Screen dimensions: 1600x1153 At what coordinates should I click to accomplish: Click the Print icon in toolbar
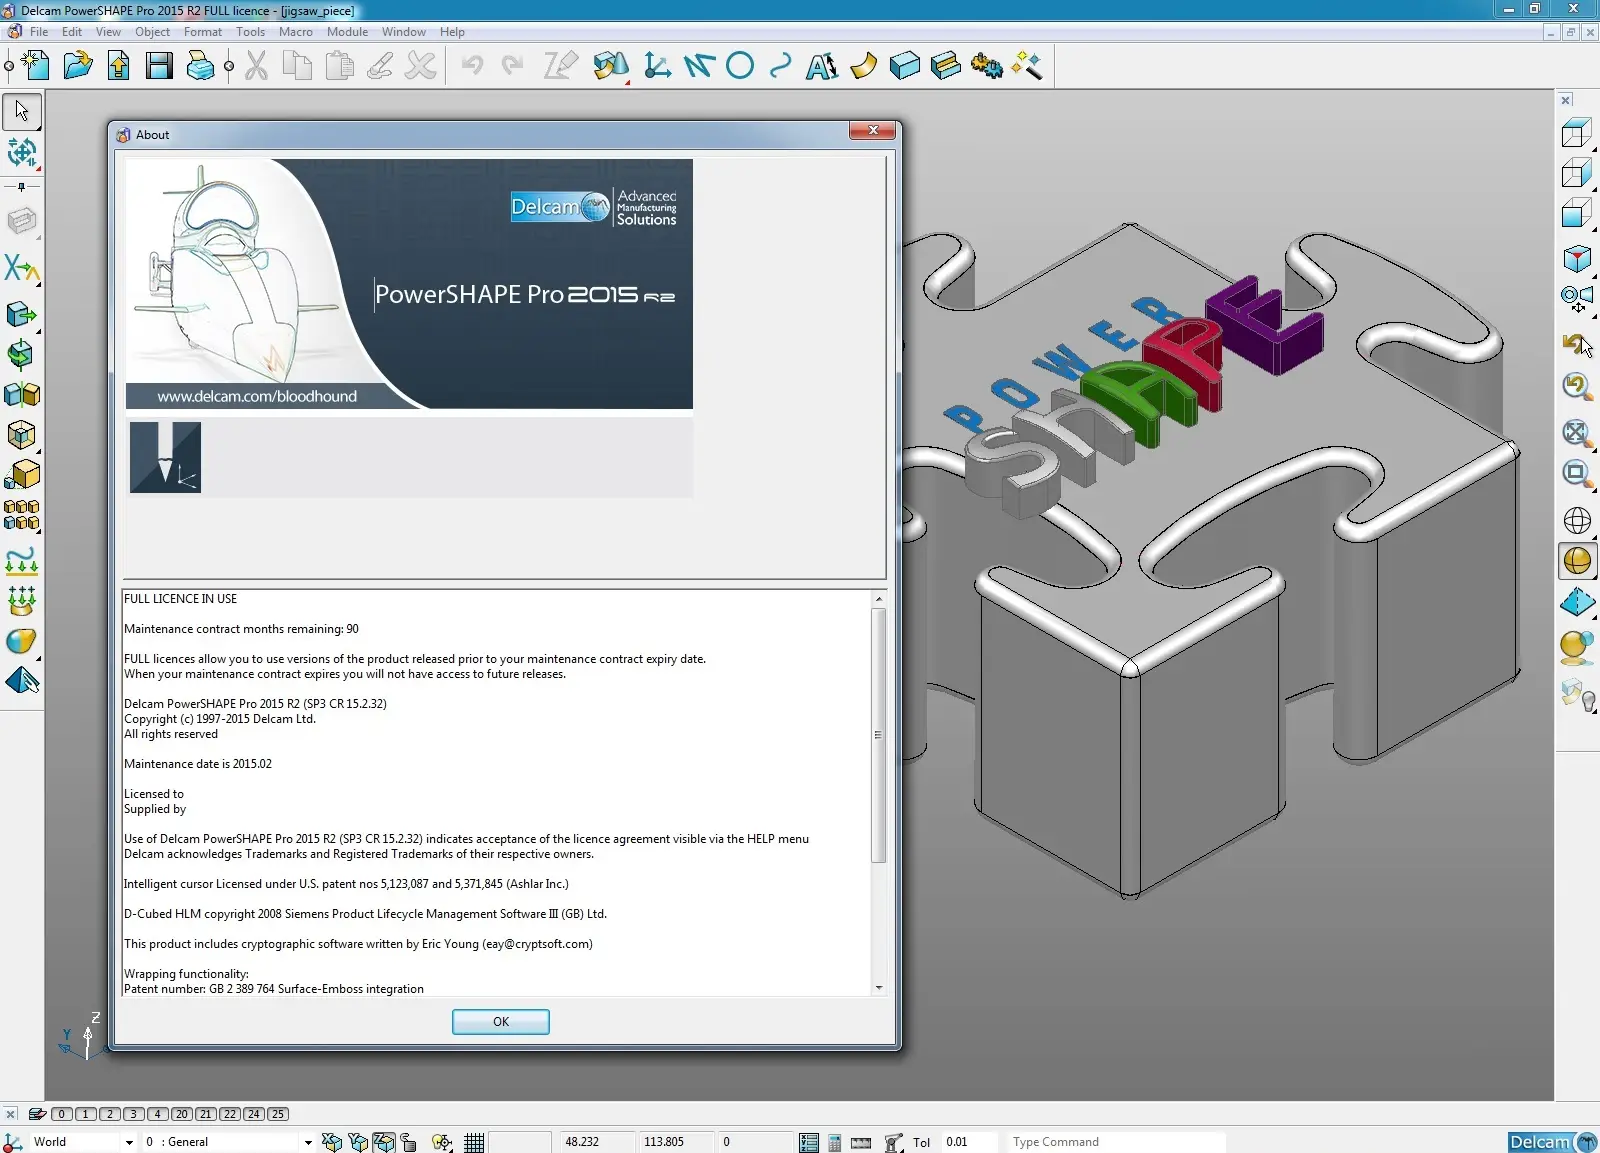click(x=200, y=66)
